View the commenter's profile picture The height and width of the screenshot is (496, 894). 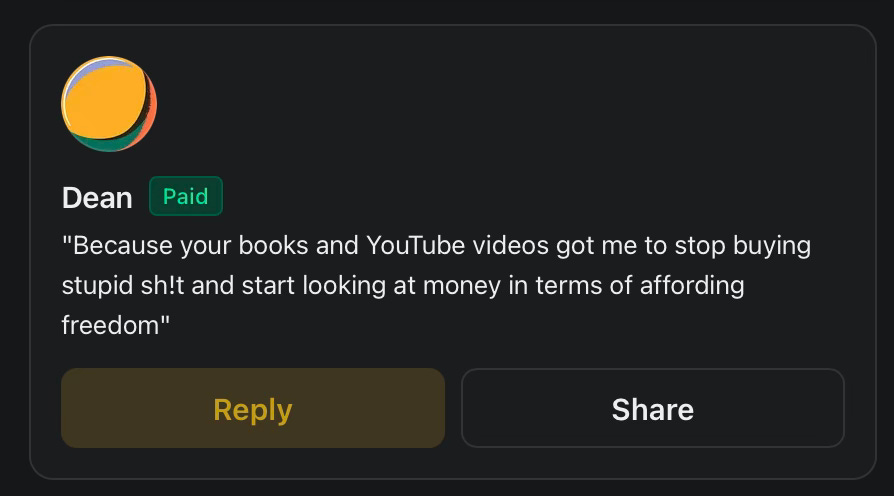[109, 104]
